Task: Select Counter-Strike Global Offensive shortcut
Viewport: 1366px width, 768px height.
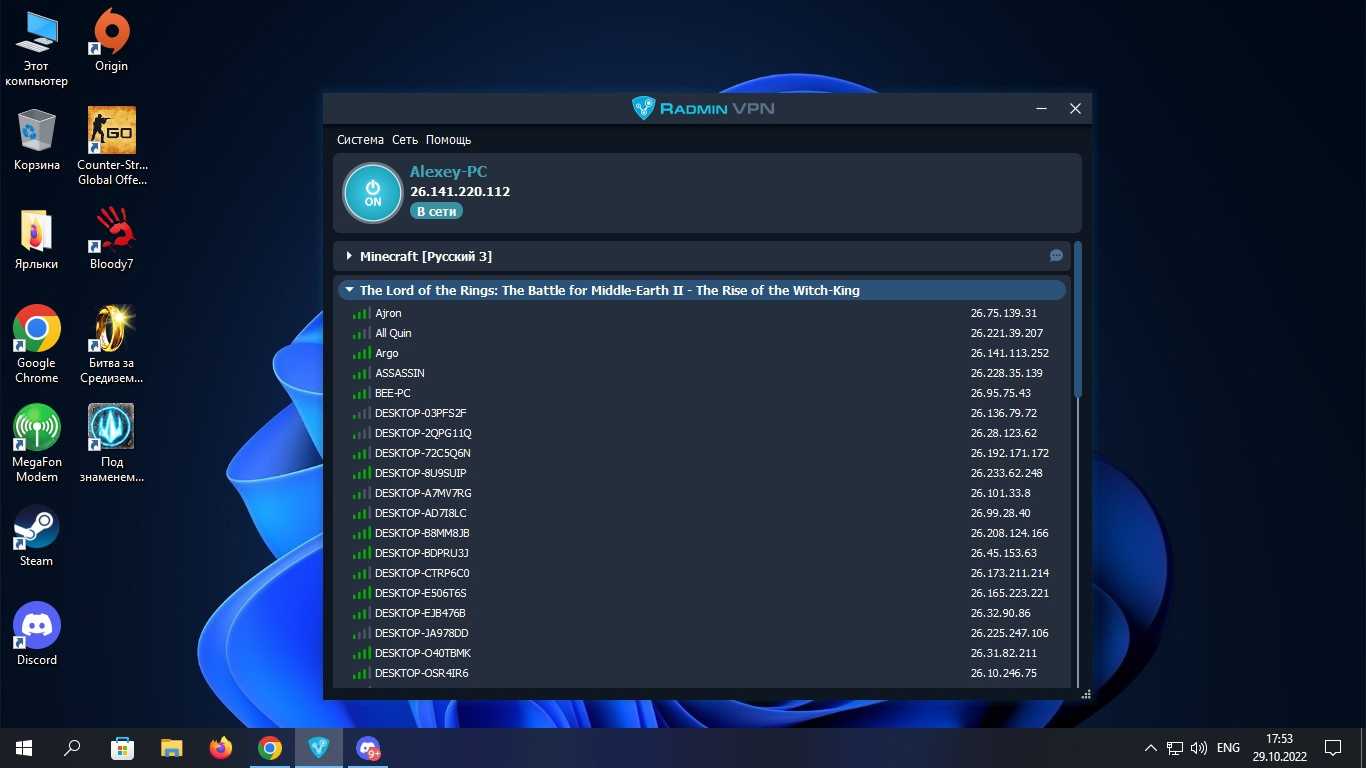Action: pos(111,147)
